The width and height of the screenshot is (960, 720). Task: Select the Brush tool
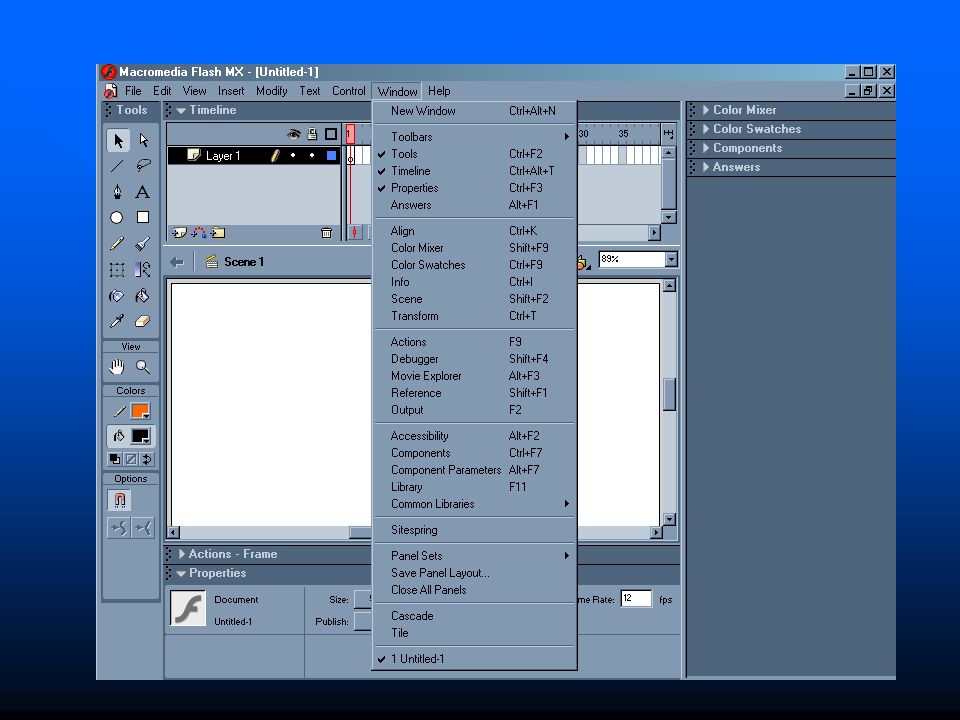point(143,244)
